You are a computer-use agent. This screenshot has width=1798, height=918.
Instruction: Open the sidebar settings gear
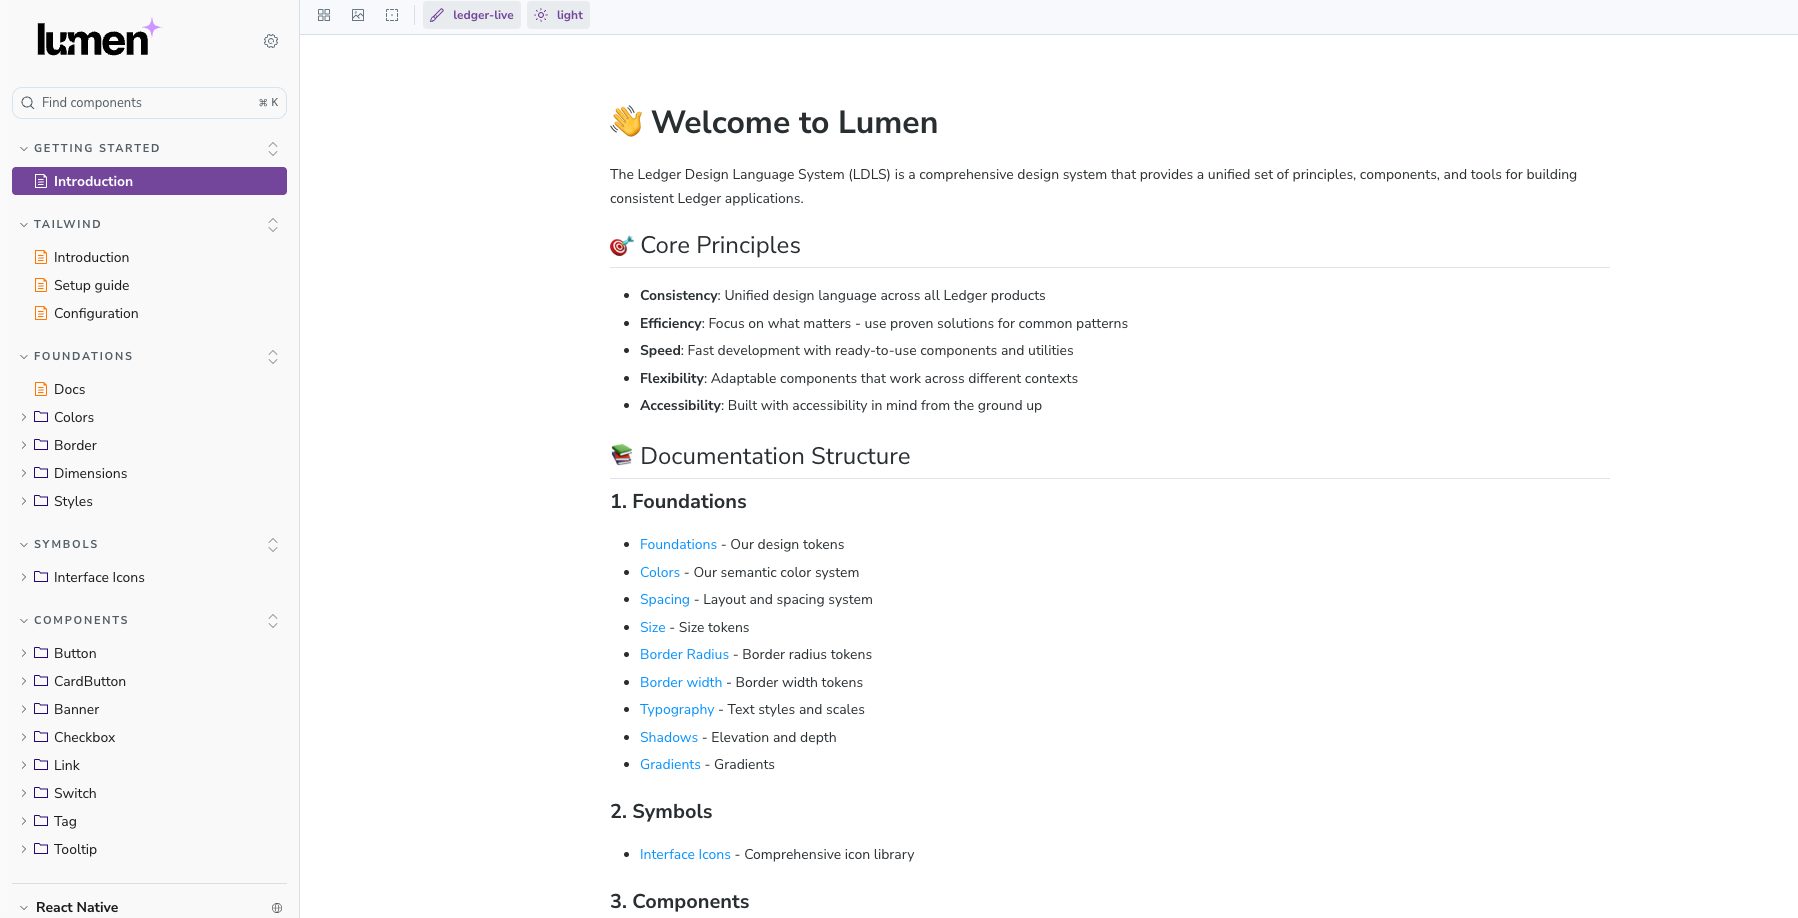pos(271,41)
